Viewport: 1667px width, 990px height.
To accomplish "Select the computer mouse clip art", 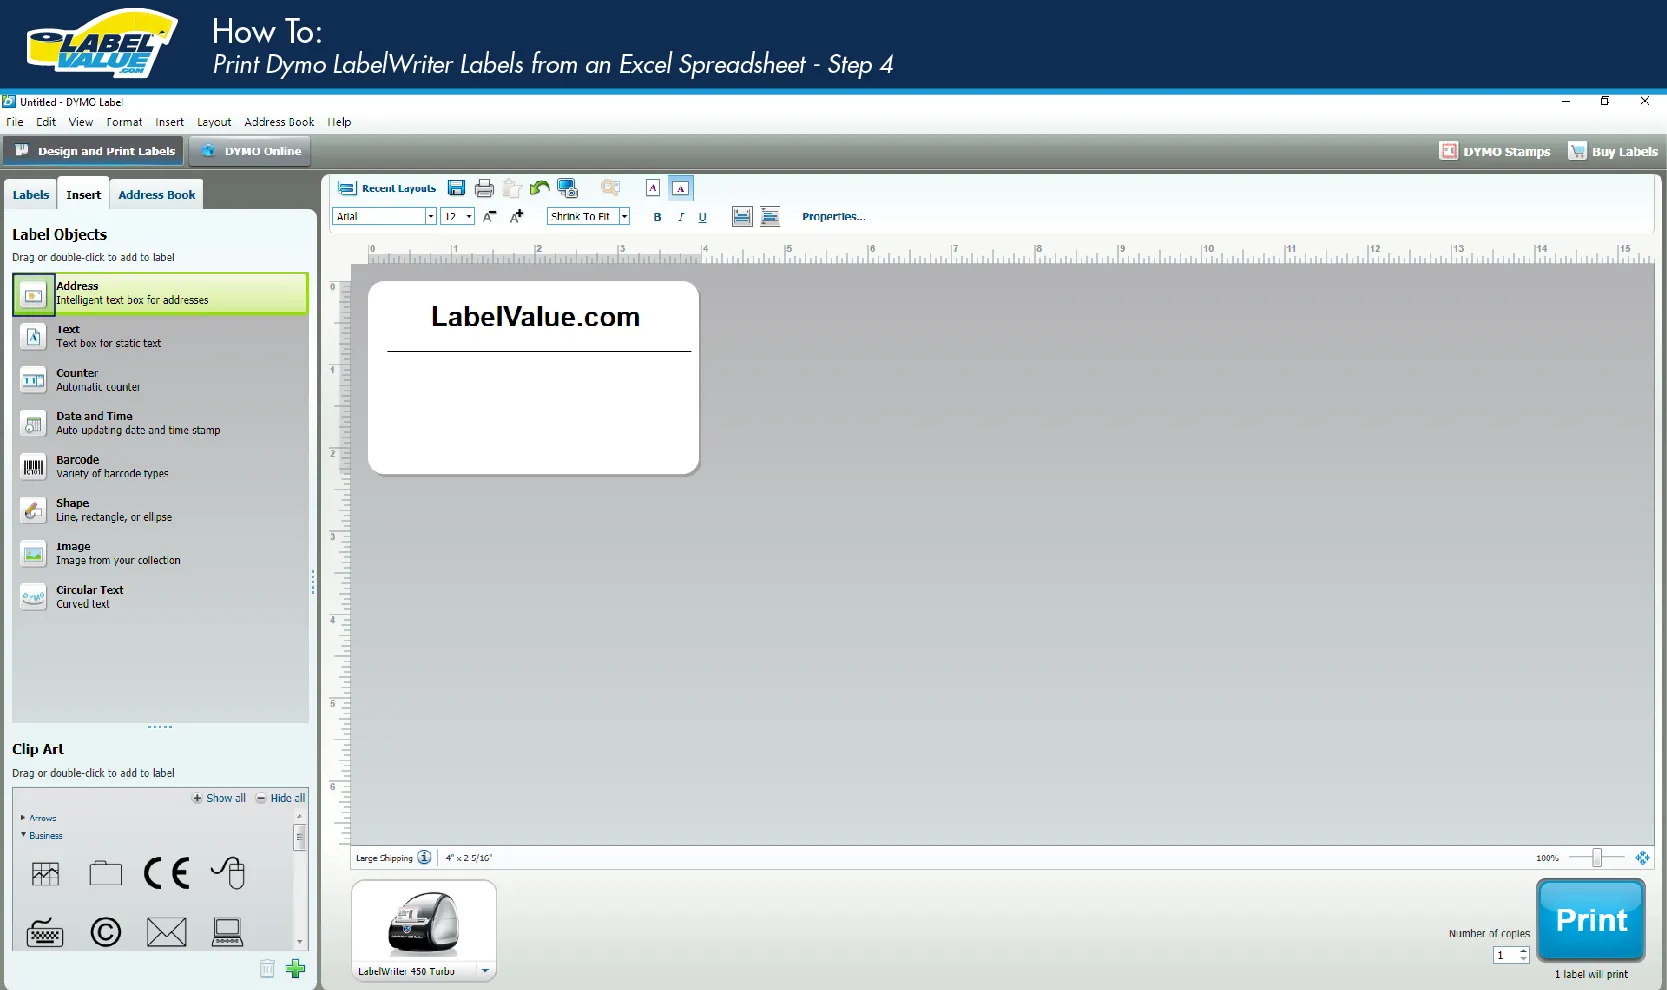I will pos(228,873).
